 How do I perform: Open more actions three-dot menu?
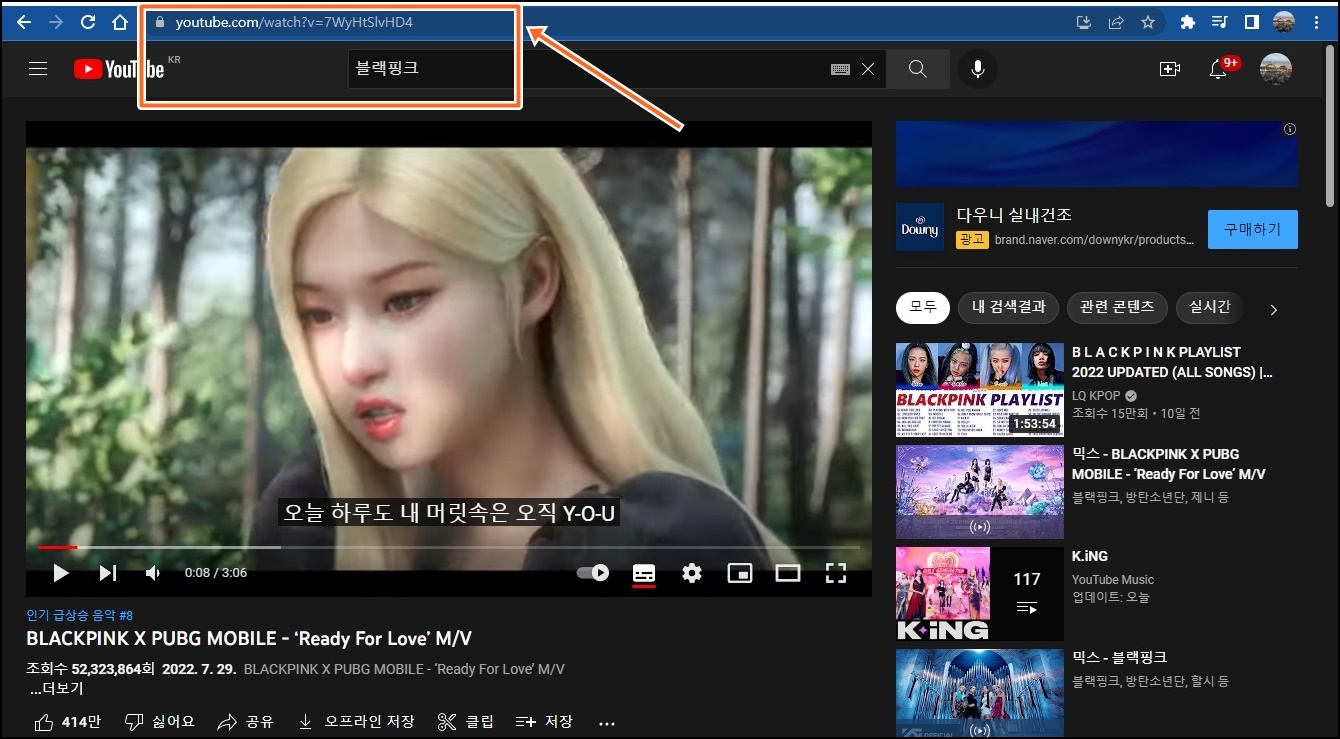point(606,722)
